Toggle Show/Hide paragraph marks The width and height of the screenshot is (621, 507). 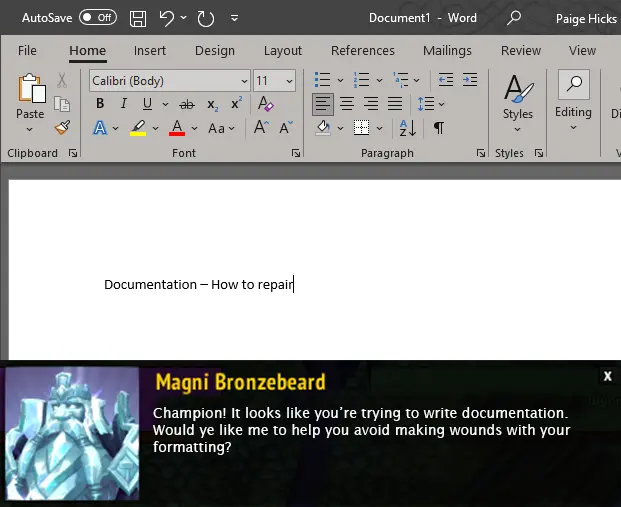click(x=438, y=128)
